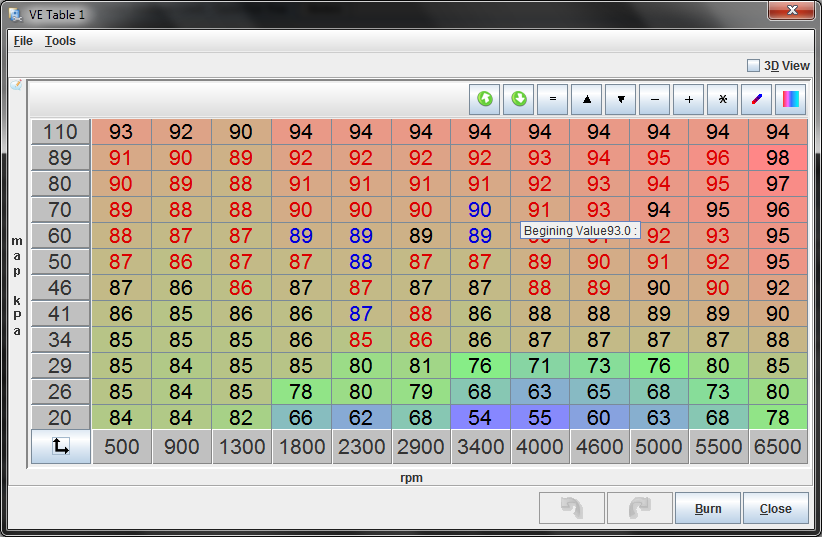Select the 4000 rpm bin header
The image size is (822, 537).
(x=540, y=447)
